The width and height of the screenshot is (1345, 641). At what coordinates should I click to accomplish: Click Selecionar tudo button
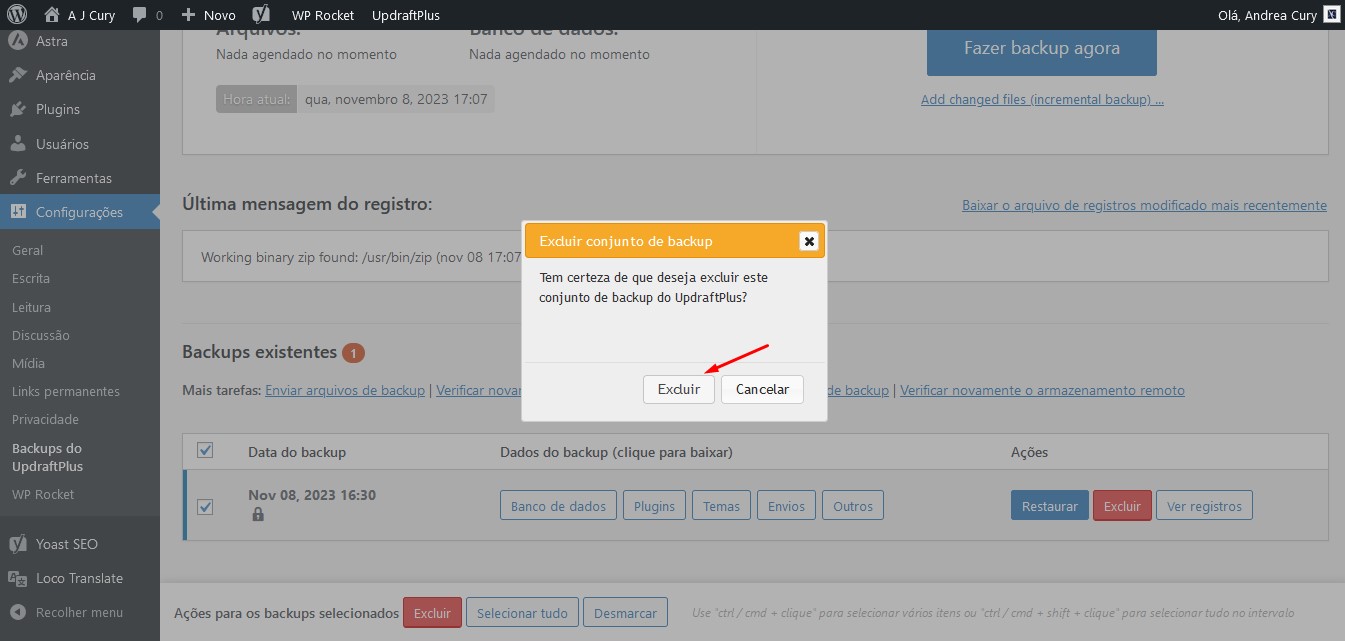click(x=522, y=613)
